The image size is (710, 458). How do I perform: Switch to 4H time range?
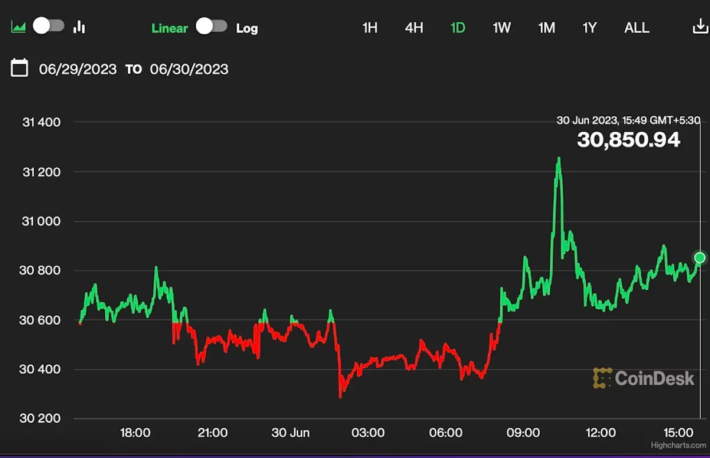tap(414, 28)
